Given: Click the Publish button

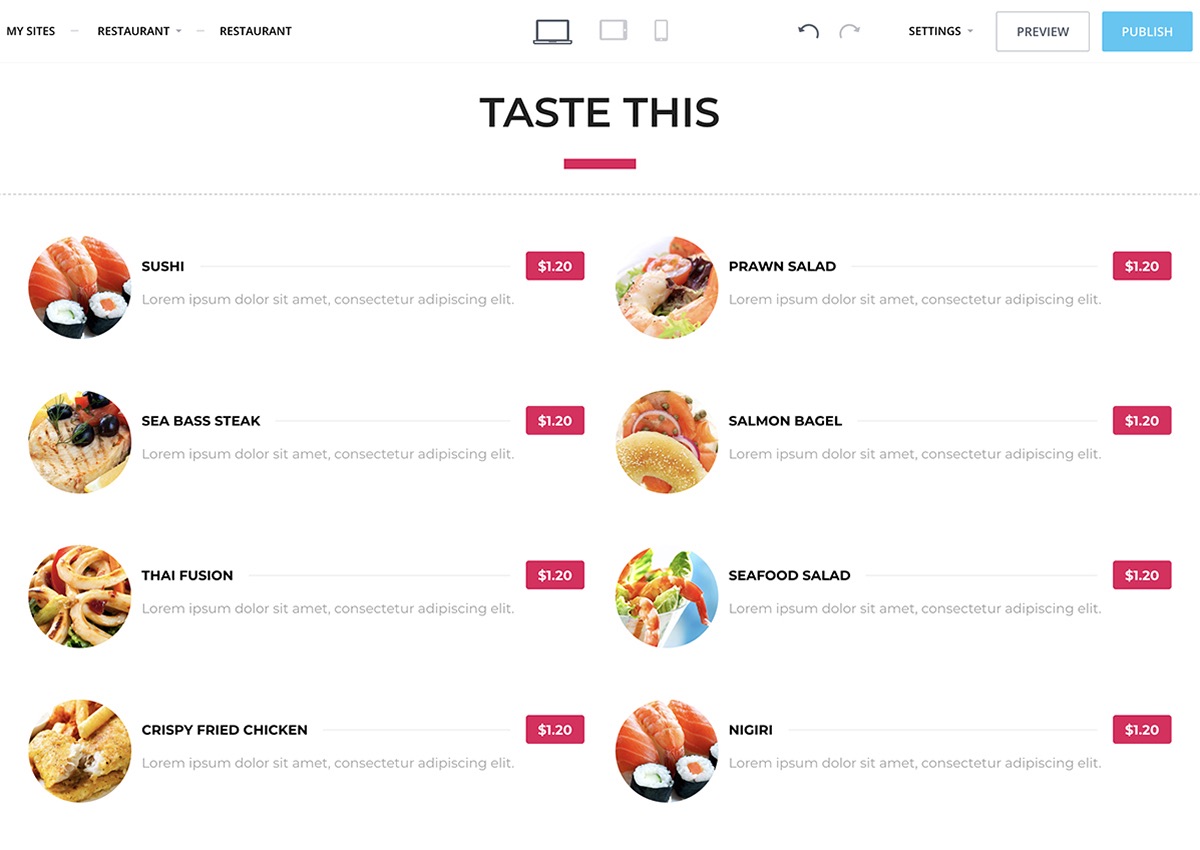Looking at the screenshot, I should [x=1147, y=31].
